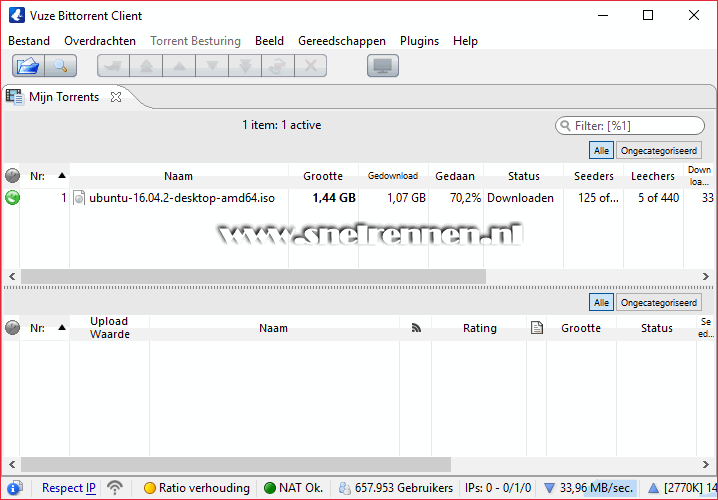The image size is (718, 500).
Task: Click the move-to-bottom toolbar icon
Action: 245,66
